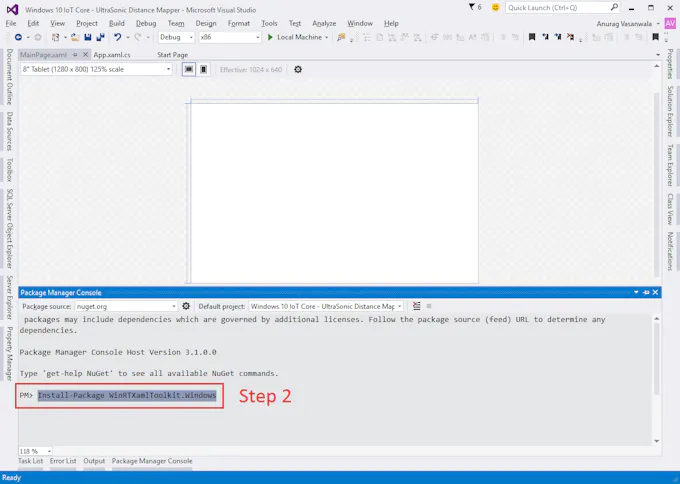Click the white design canvas surface
This screenshot has height=484, width=680.
tap(334, 193)
